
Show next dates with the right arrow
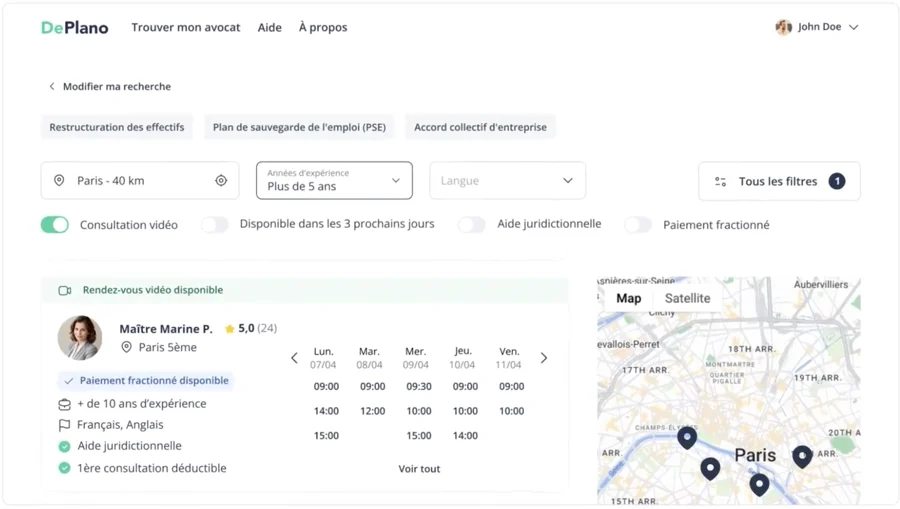tap(544, 358)
